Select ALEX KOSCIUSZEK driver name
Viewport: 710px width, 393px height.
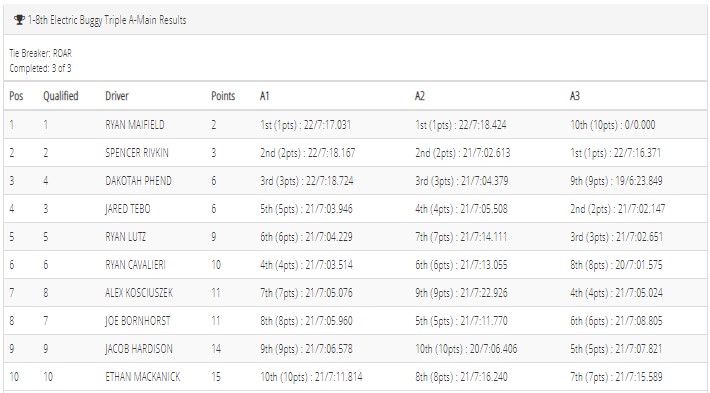(x=139, y=293)
